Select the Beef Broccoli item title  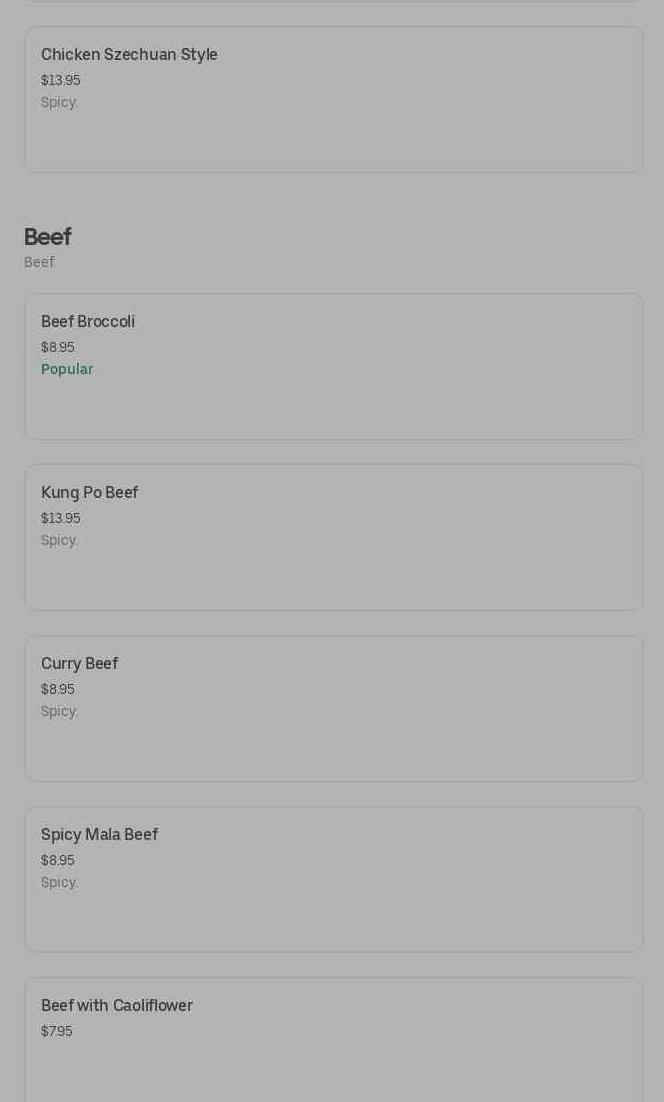click(88, 322)
